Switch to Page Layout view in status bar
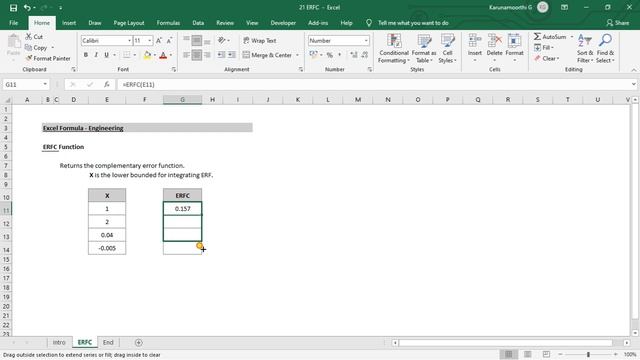The image size is (640, 360). [527, 354]
